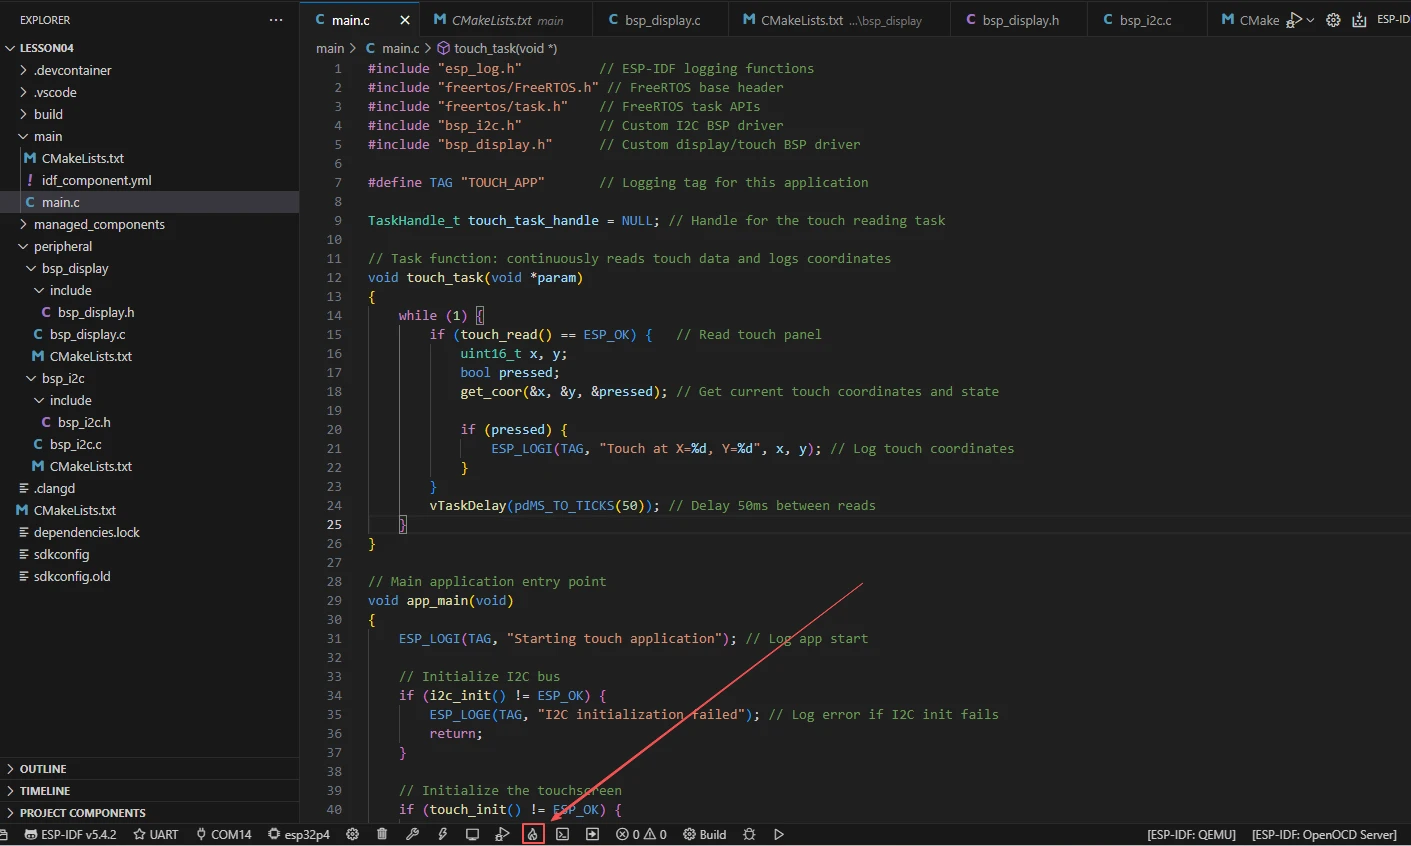
Task: Click the SDK configuration gear in status bar
Action: tap(352, 834)
